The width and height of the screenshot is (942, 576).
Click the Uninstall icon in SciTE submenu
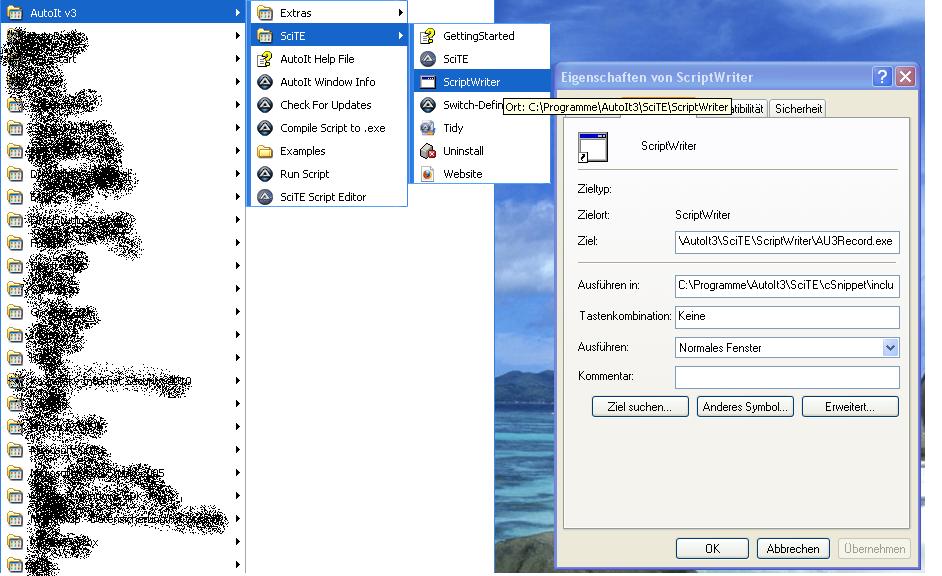tap(428, 151)
